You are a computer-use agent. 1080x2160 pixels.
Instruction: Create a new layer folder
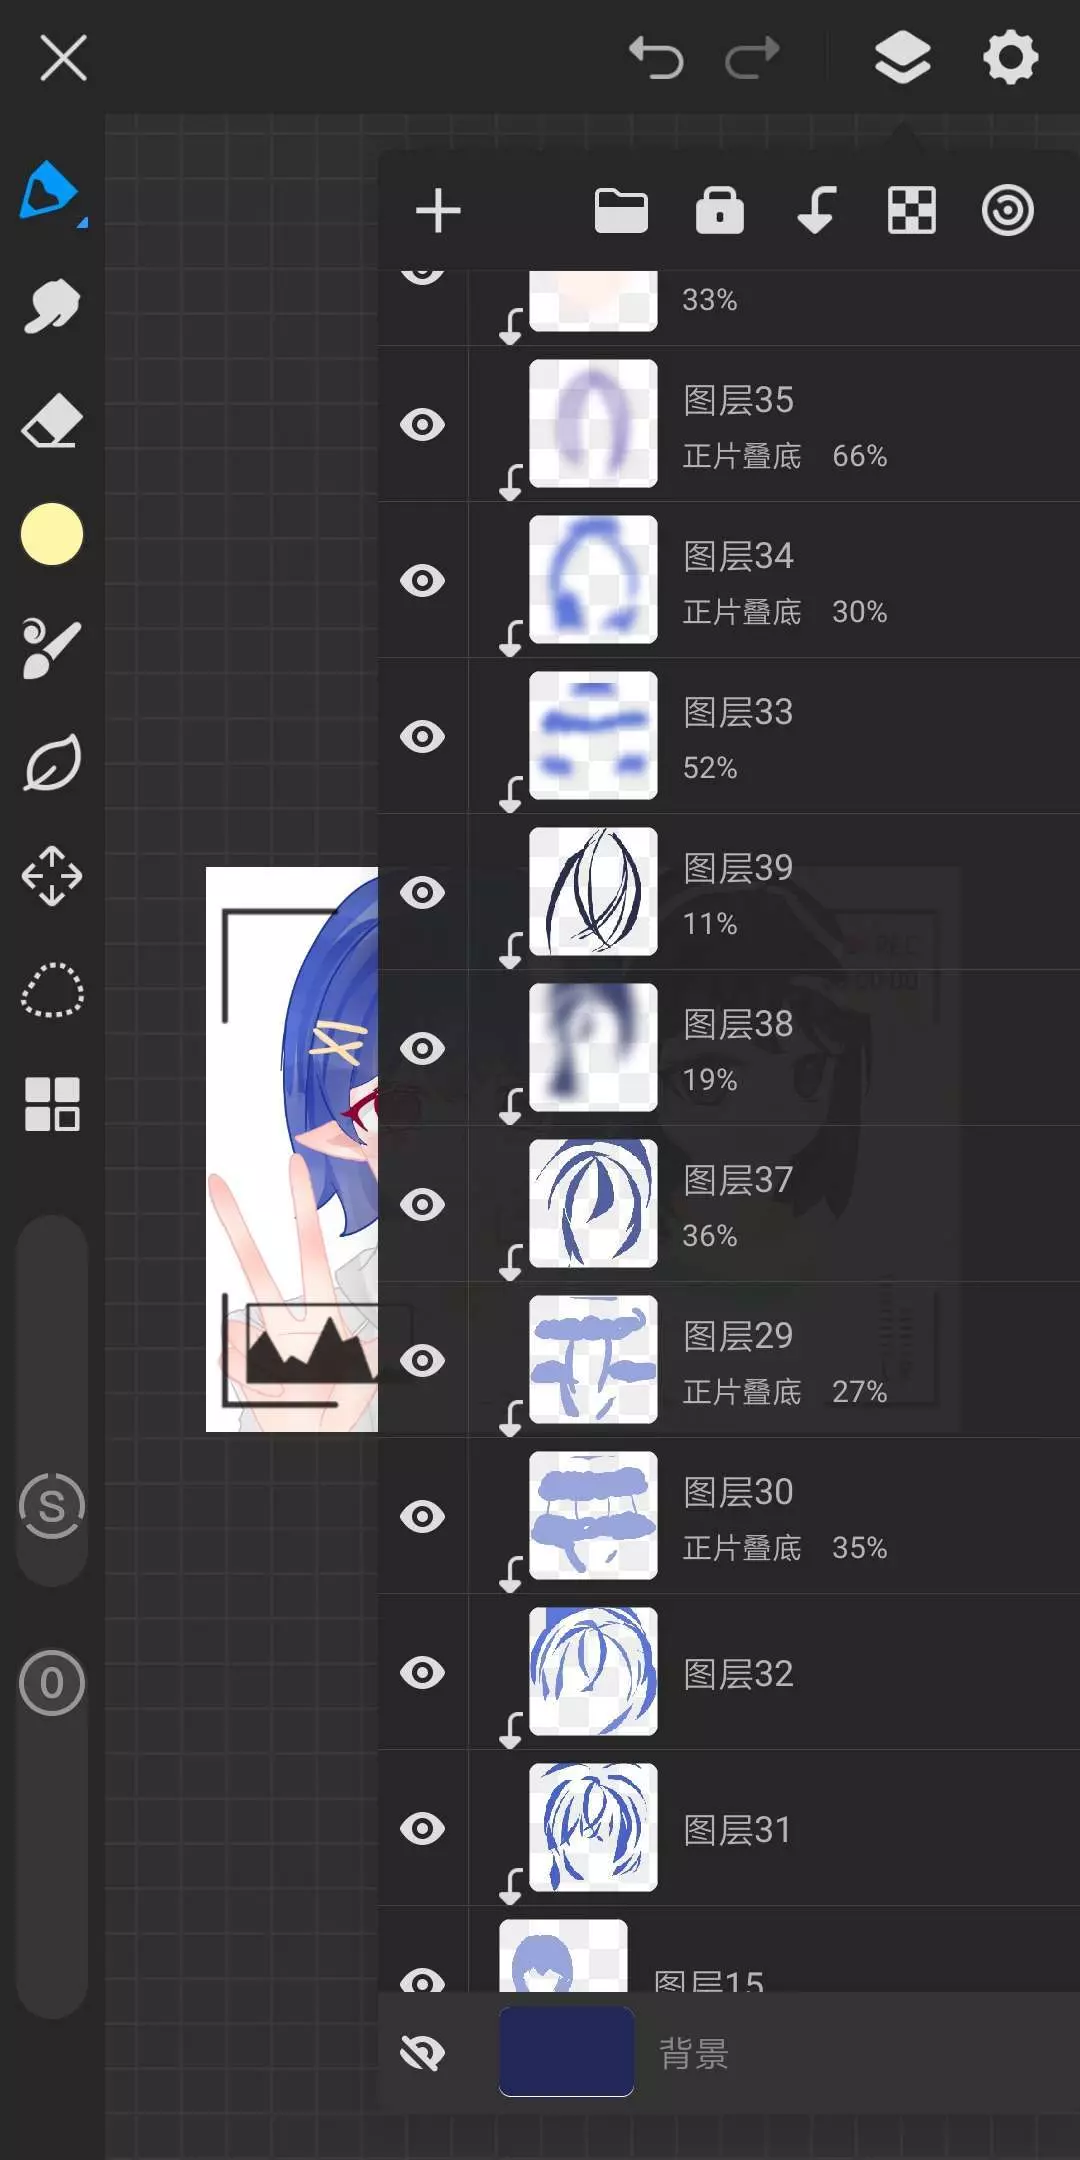(621, 211)
